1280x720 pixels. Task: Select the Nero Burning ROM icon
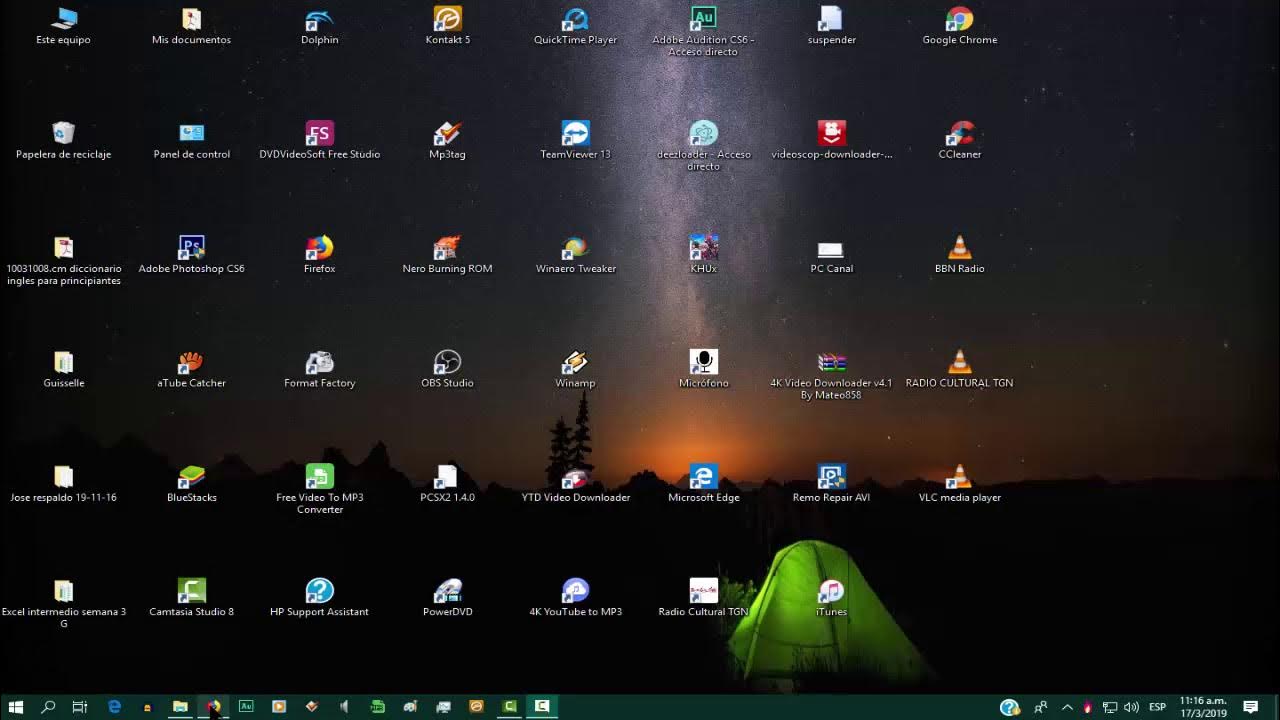[447, 255]
